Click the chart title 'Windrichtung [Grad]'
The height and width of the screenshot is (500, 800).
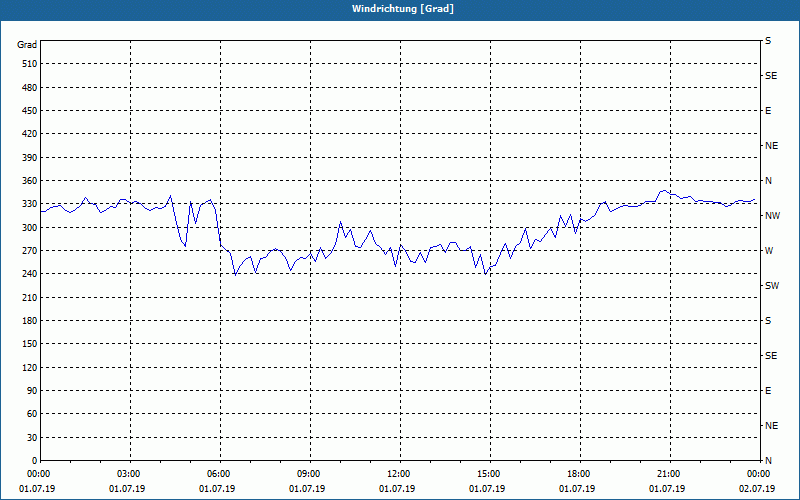403,9
